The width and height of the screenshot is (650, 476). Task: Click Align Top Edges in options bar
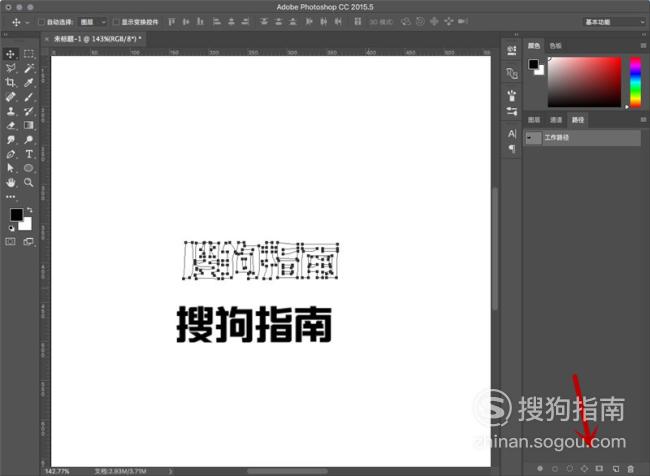tap(171, 22)
